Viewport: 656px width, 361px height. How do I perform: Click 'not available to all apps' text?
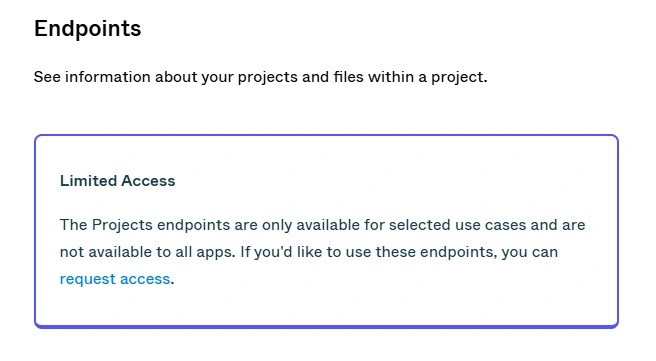point(148,252)
